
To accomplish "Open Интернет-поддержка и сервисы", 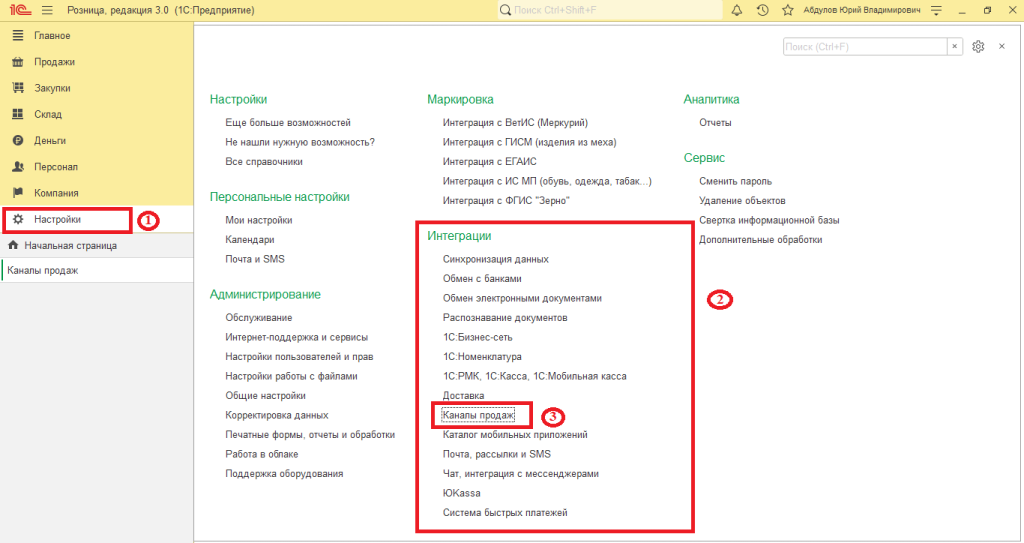I will [x=296, y=337].
